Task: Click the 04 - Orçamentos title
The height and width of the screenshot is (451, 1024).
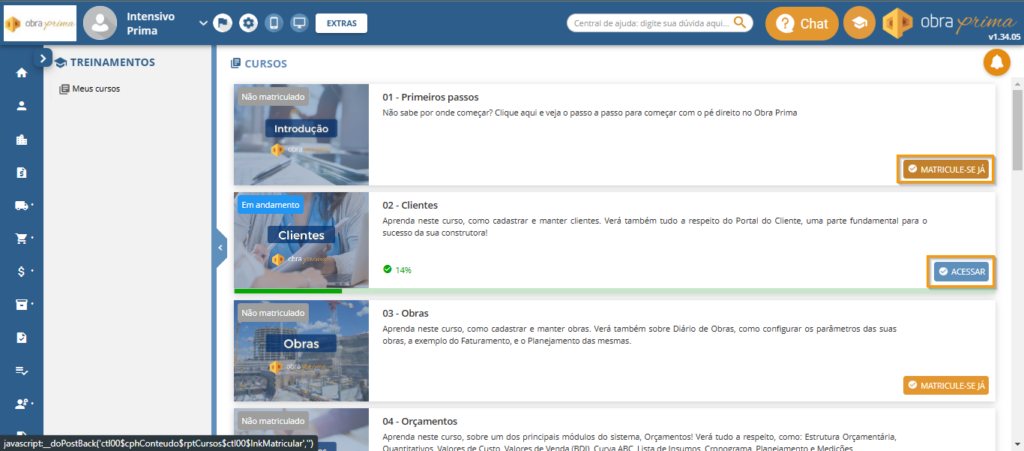Action: (x=420, y=421)
